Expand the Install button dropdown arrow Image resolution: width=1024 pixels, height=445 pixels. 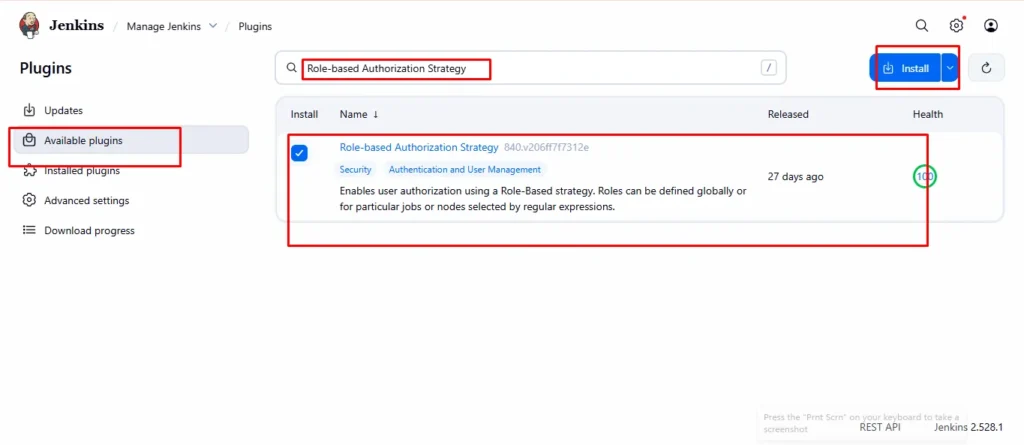(950, 68)
